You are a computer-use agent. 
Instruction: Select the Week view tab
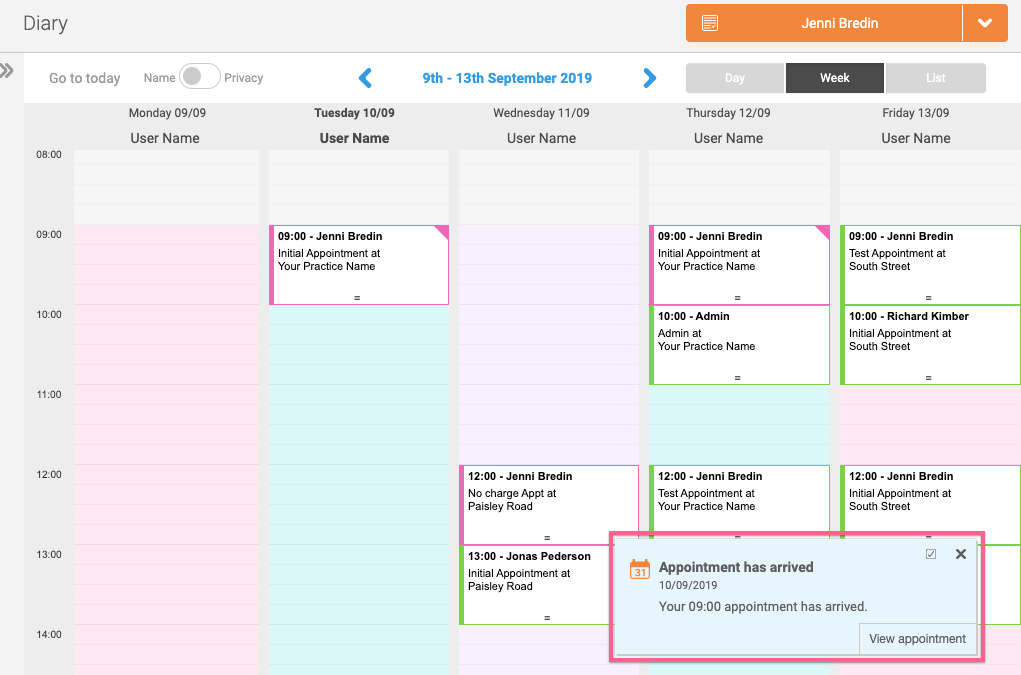pos(835,78)
